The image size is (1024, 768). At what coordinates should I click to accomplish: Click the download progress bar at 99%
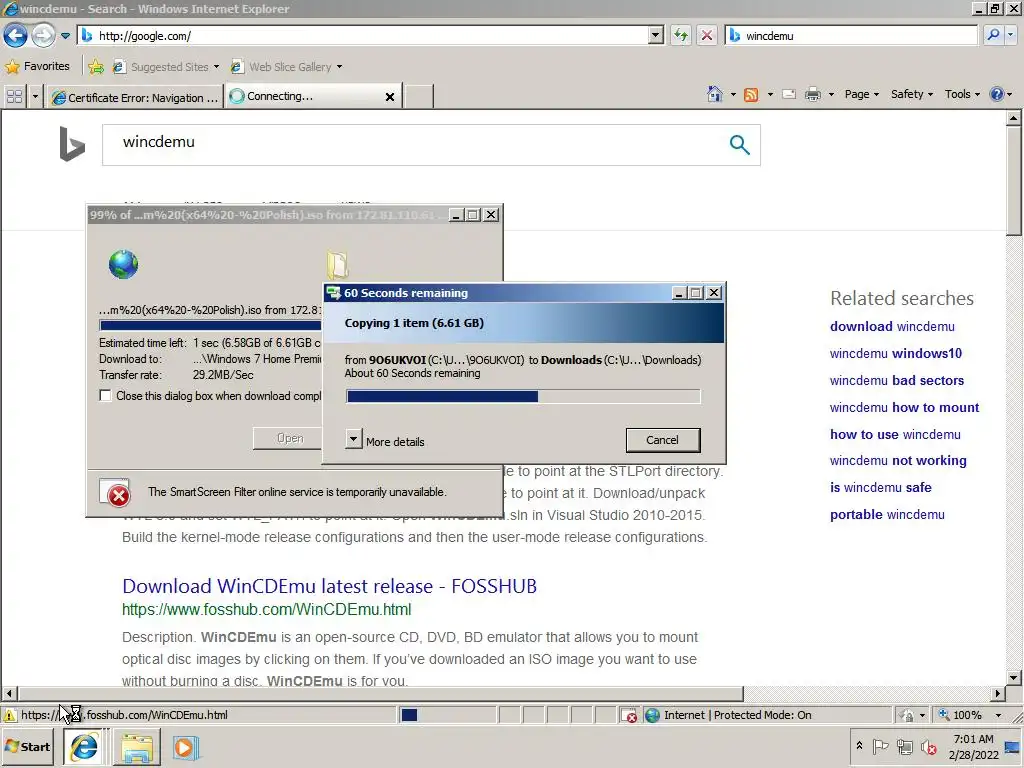point(210,325)
